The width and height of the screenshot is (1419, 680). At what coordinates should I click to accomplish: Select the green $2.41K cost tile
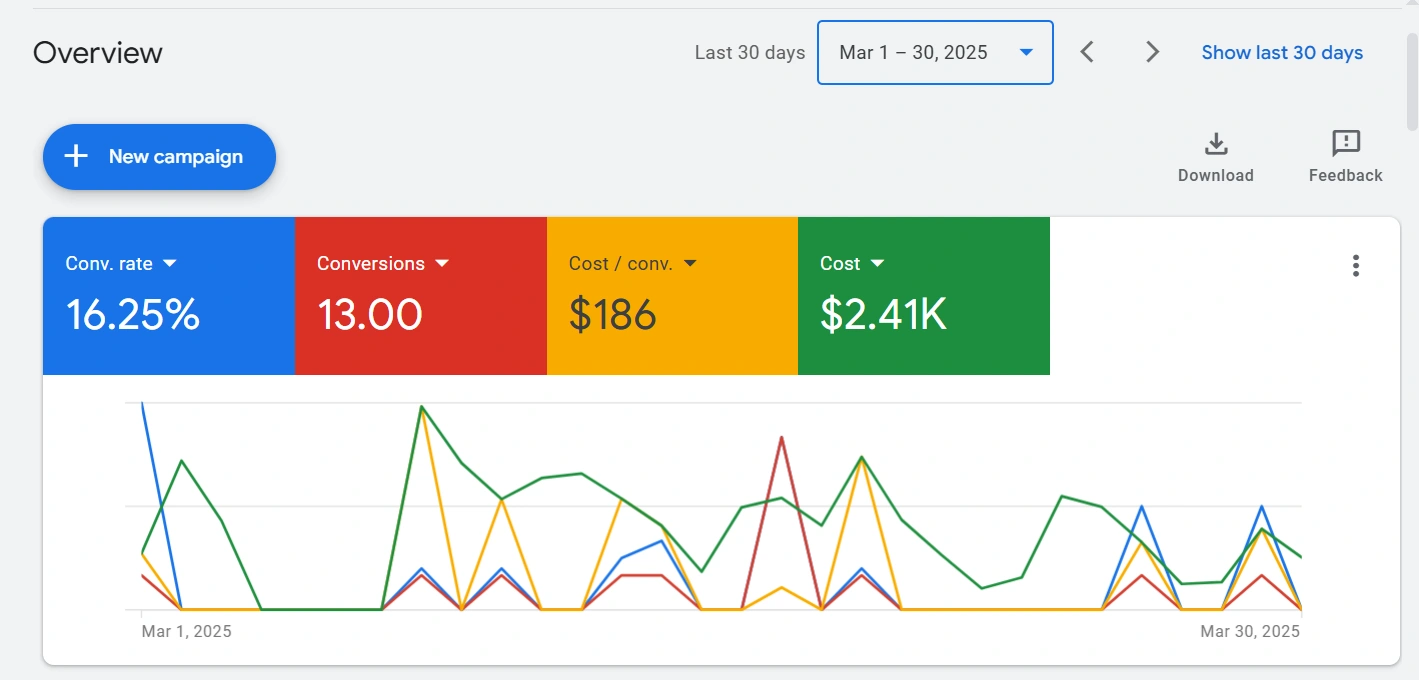(924, 296)
